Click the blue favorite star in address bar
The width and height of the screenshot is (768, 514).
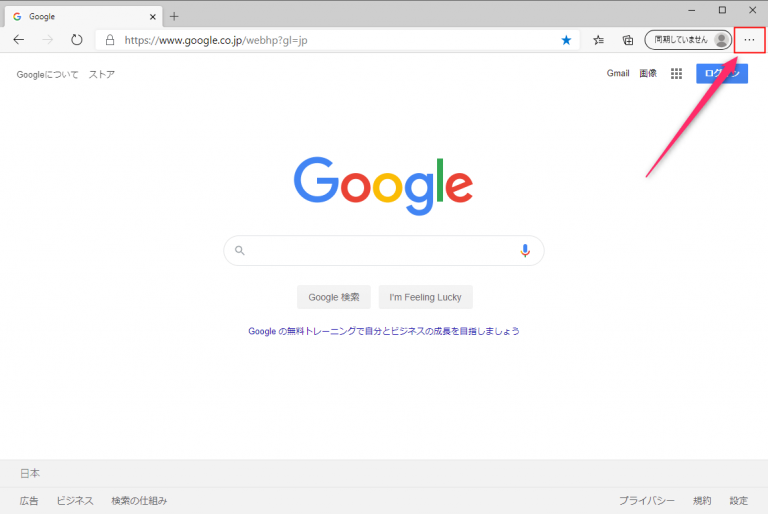(566, 40)
